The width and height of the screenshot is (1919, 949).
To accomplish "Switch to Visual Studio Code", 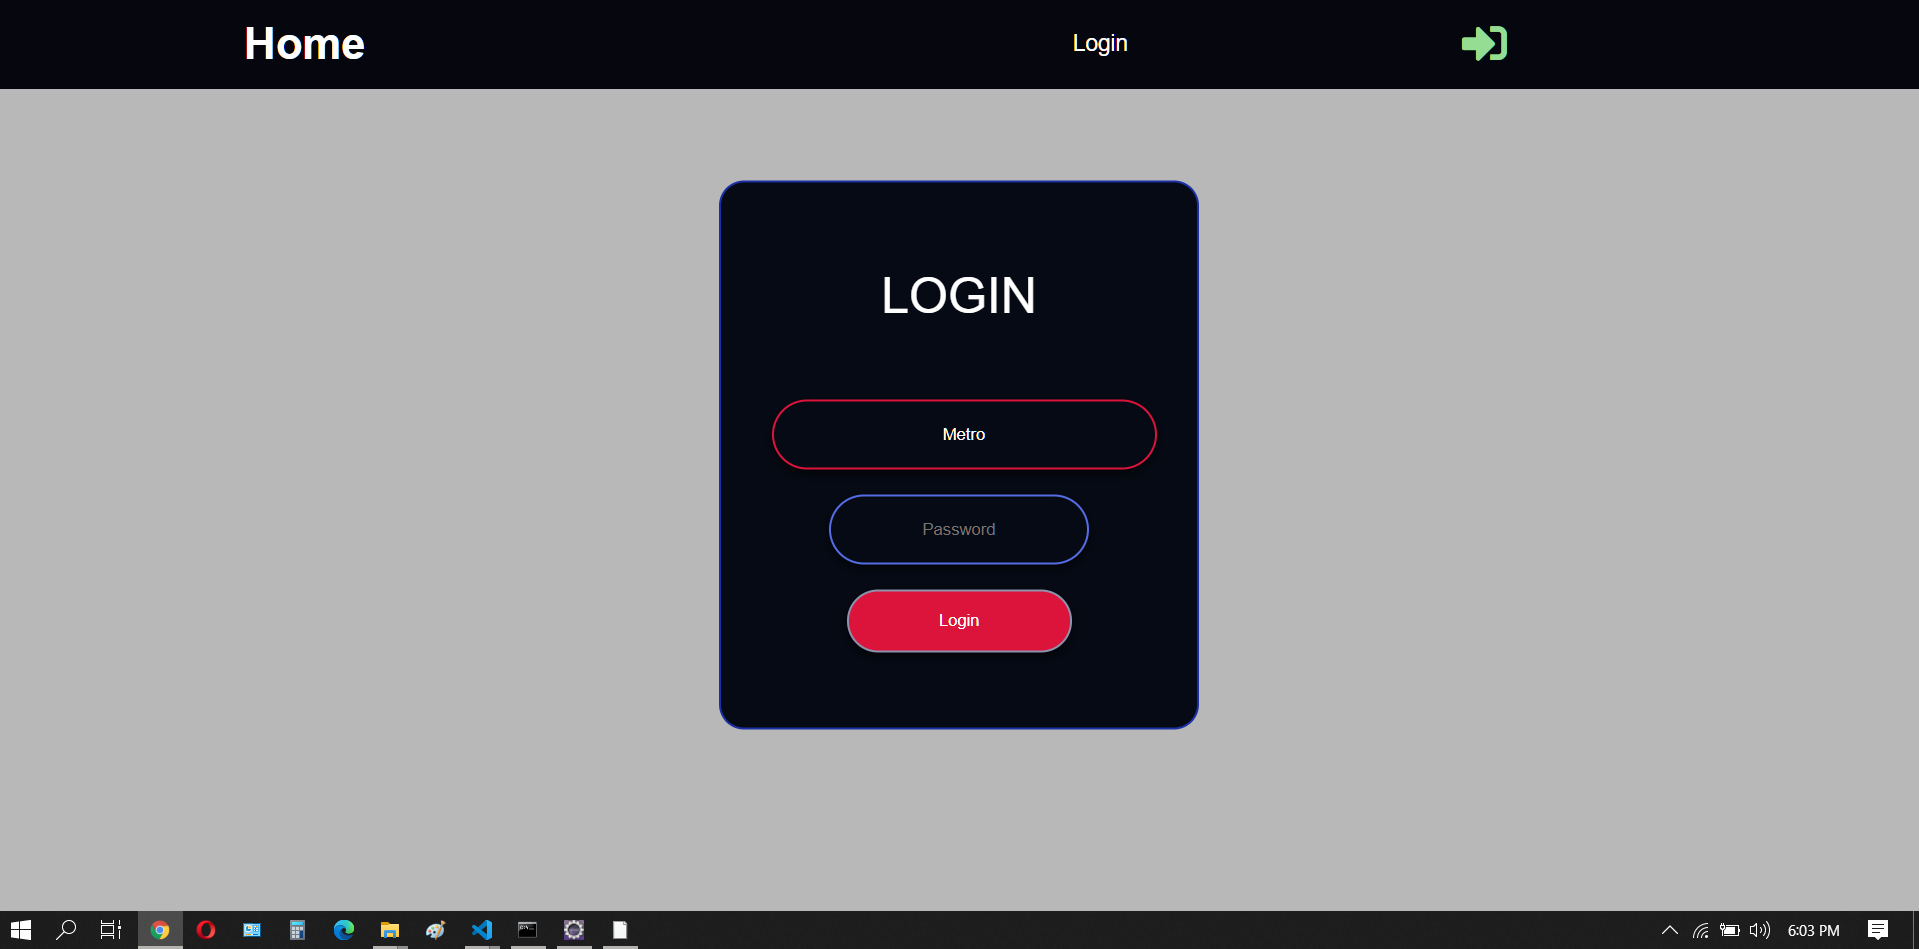I will point(482,930).
